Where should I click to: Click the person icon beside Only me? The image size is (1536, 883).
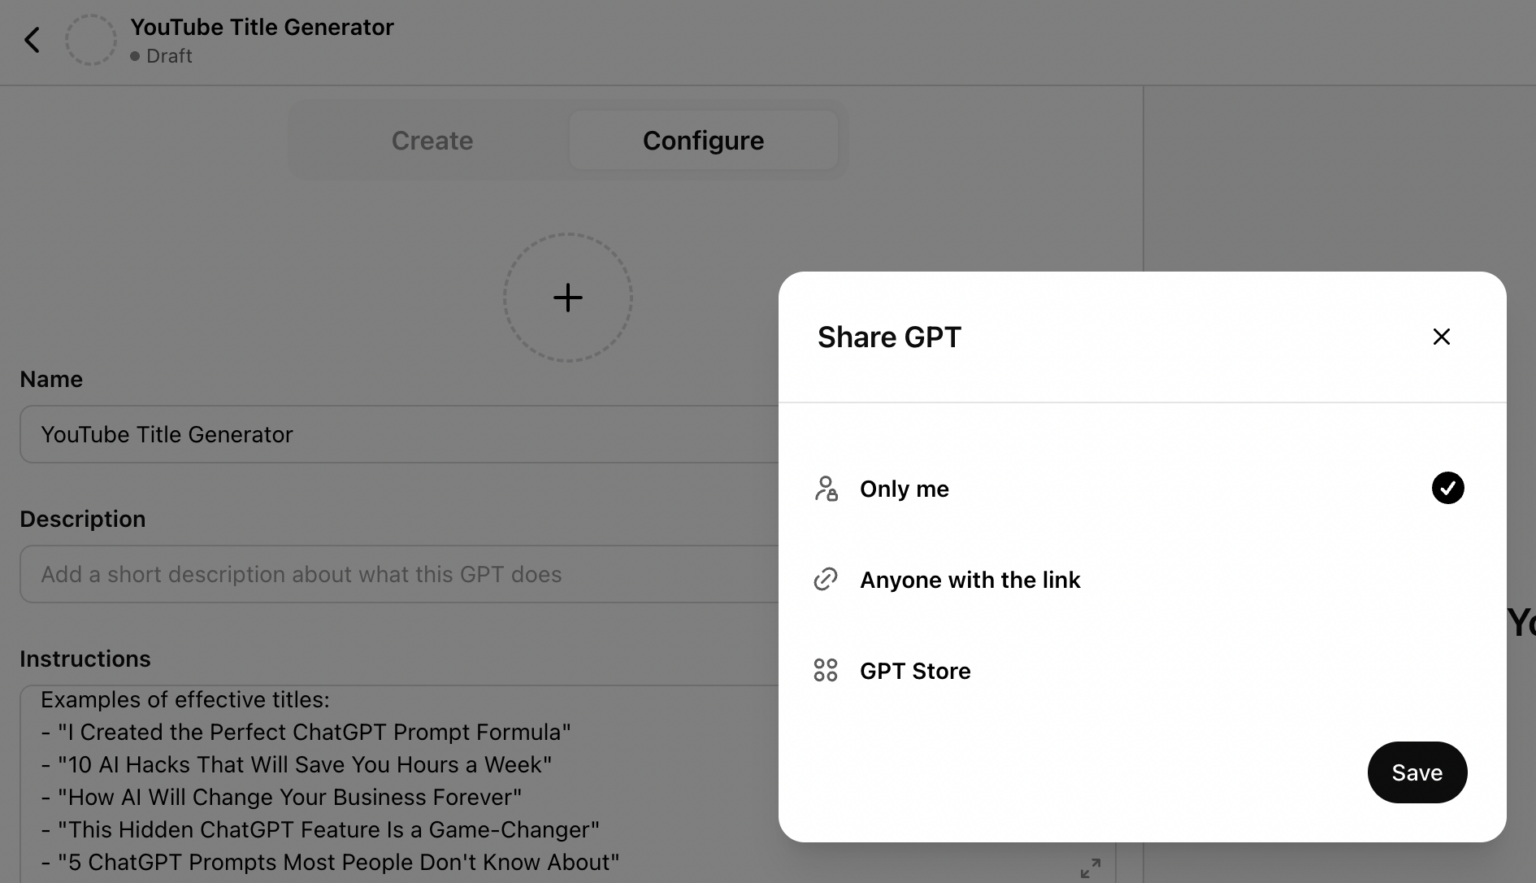[825, 488]
